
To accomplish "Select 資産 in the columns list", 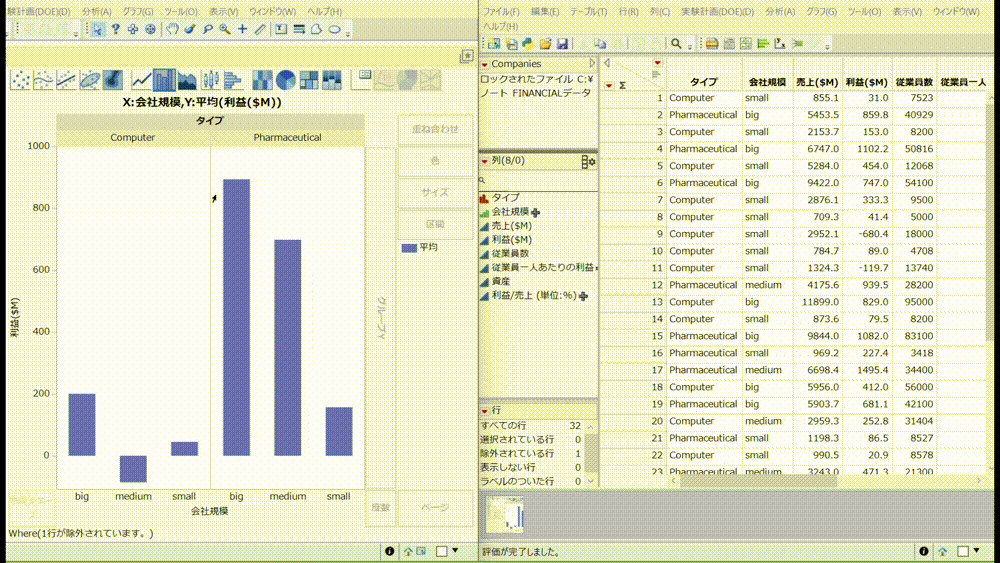I will pyautogui.click(x=501, y=281).
